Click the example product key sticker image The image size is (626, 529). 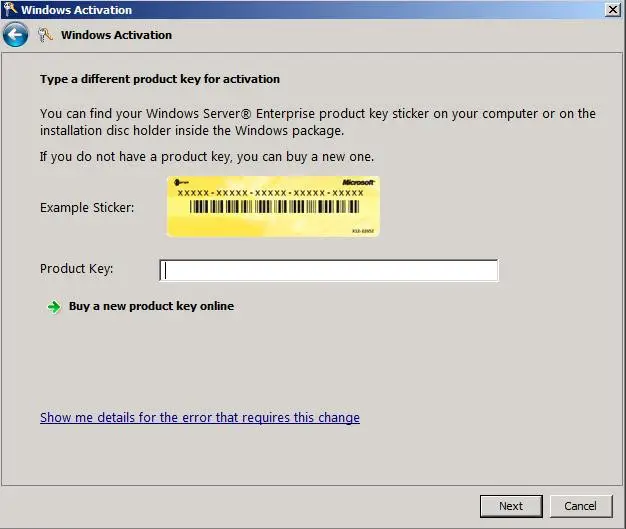click(x=273, y=206)
